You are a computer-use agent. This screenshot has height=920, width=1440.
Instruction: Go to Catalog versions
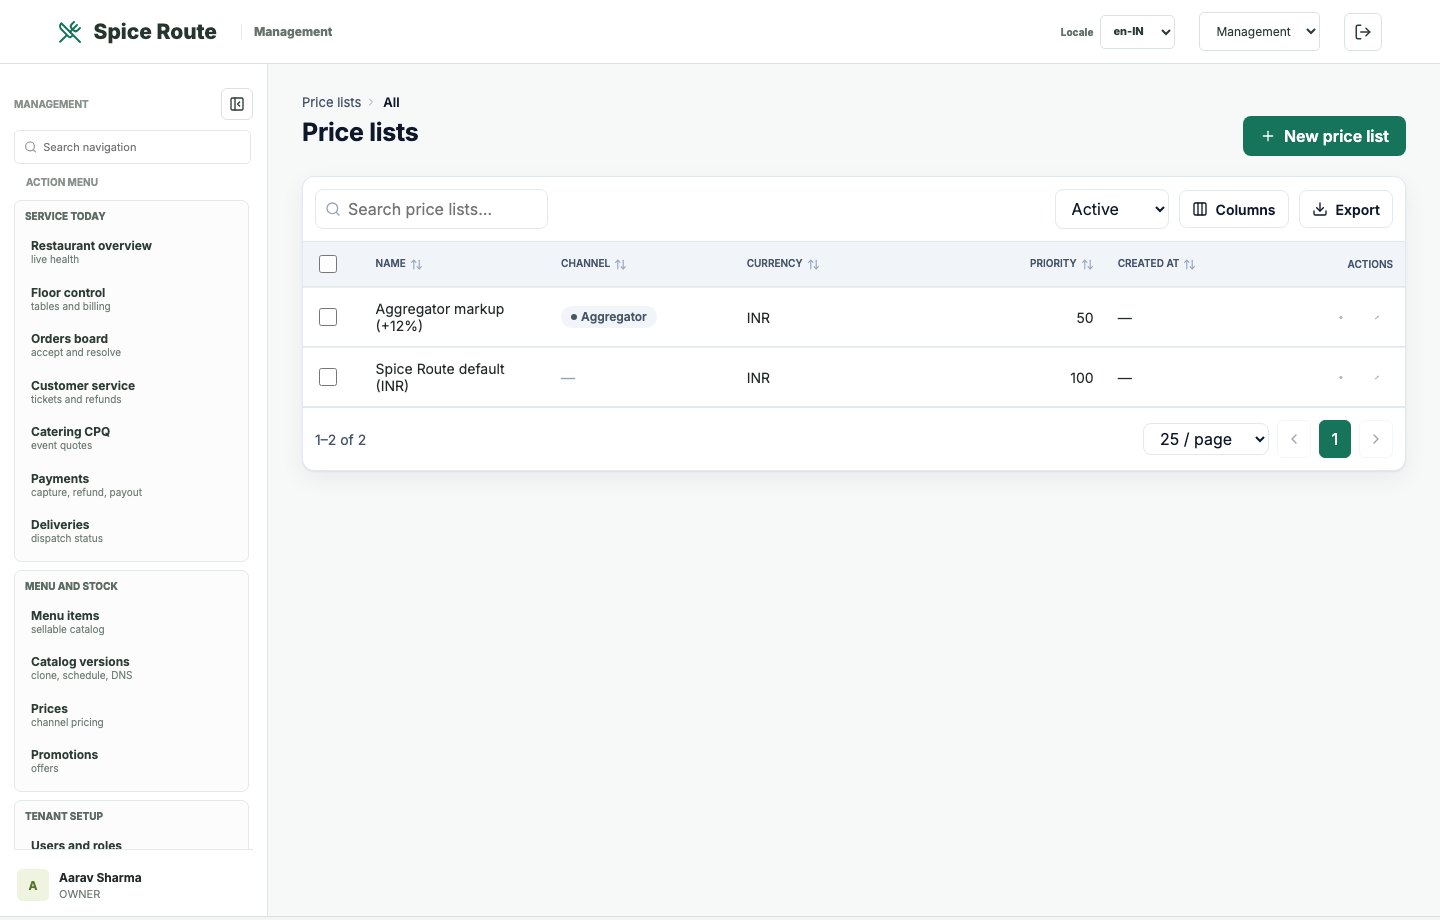tap(131, 668)
